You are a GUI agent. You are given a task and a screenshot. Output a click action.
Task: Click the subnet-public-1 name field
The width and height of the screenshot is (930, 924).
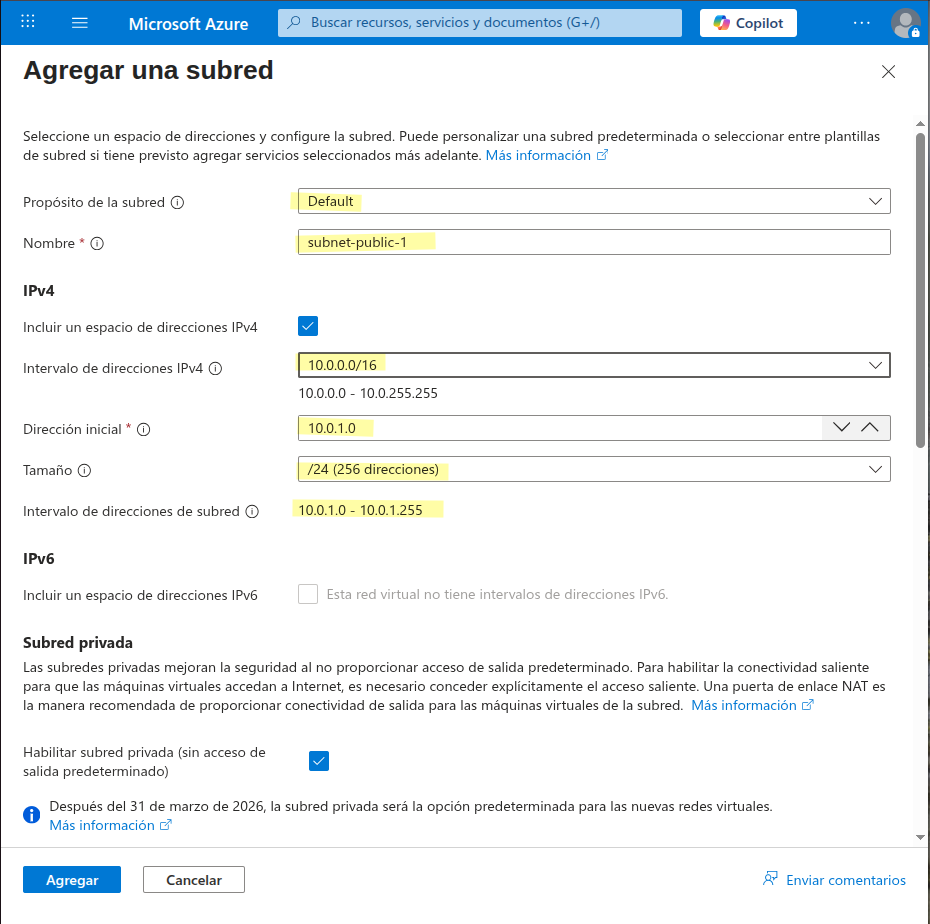[x=594, y=242]
